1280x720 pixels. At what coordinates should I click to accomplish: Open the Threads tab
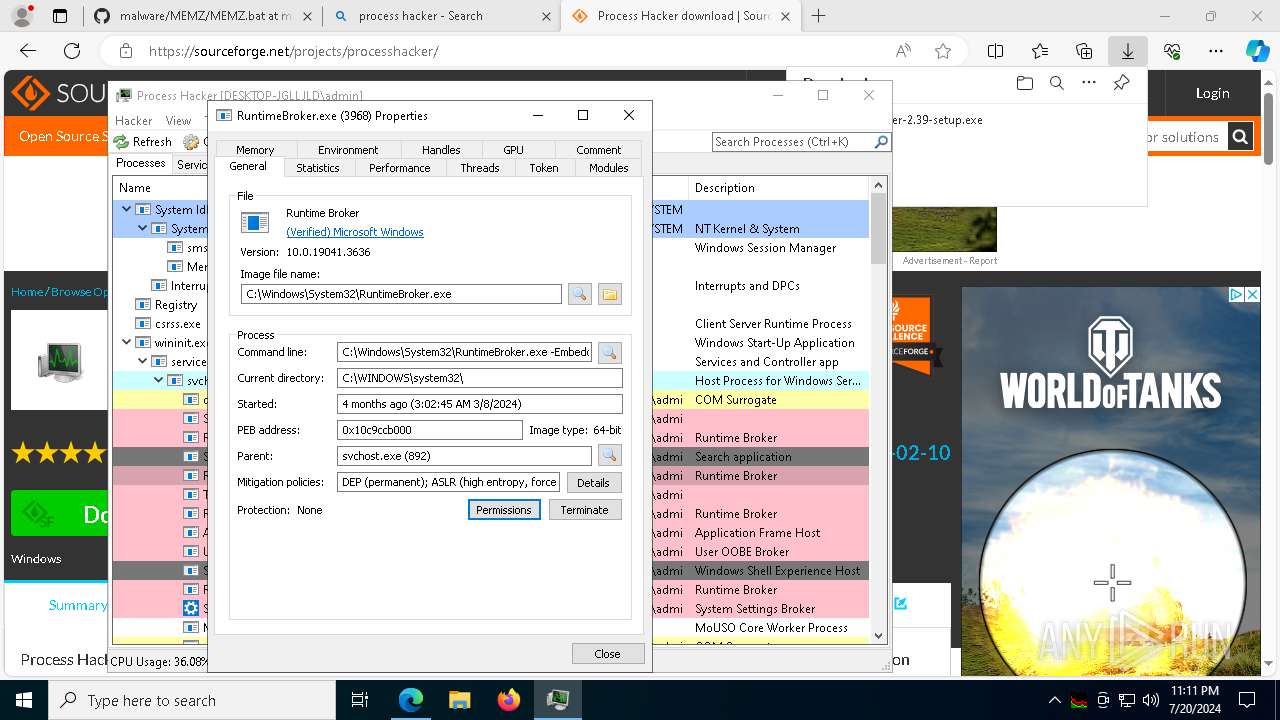point(480,168)
